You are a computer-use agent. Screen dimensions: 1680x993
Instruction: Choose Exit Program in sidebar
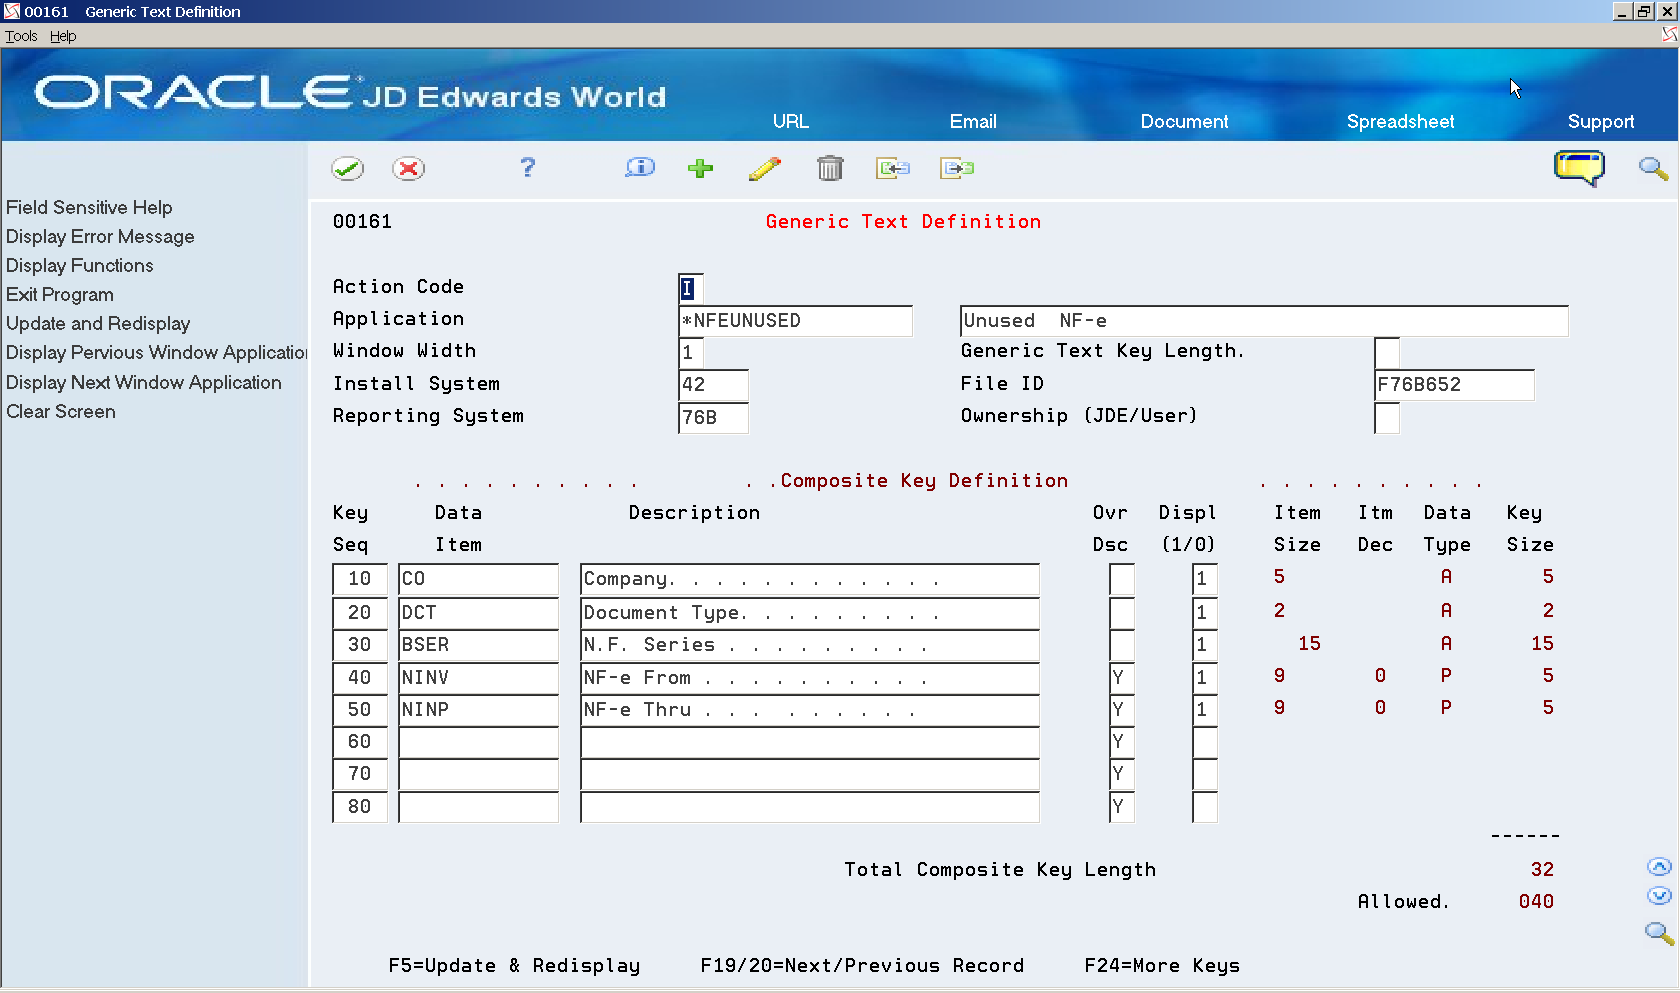point(60,294)
